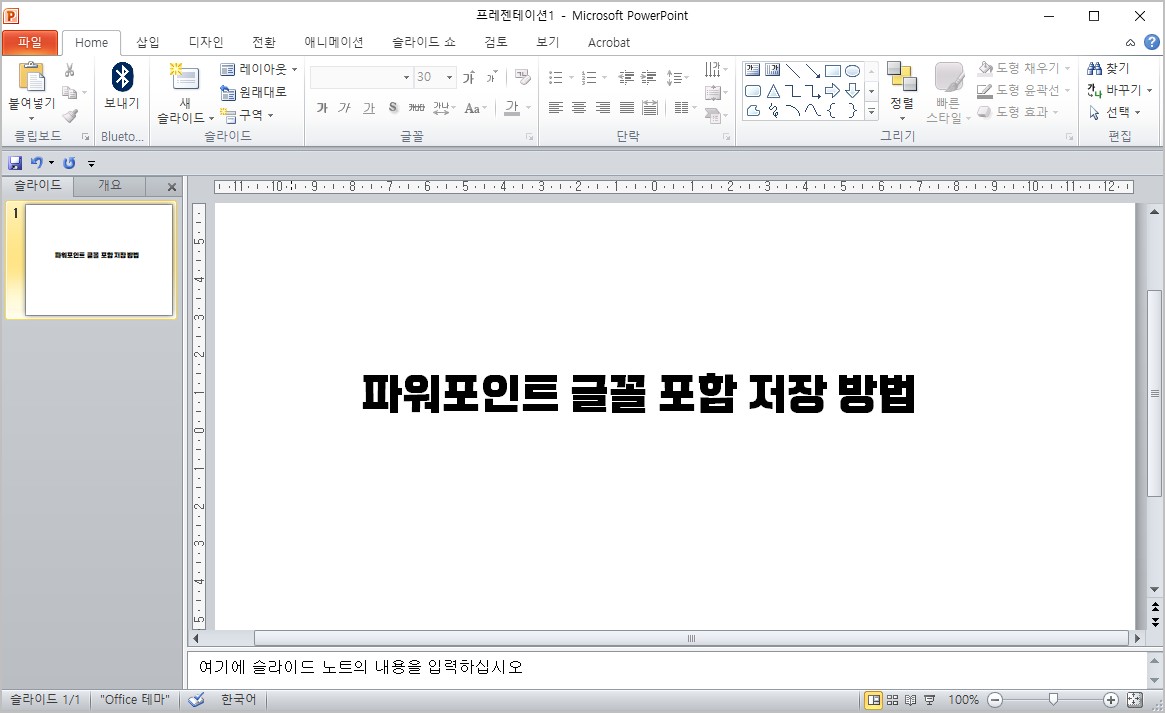Select the Isosceles Triangle shape
Image resolution: width=1165 pixels, height=713 pixels.
[x=773, y=91]
